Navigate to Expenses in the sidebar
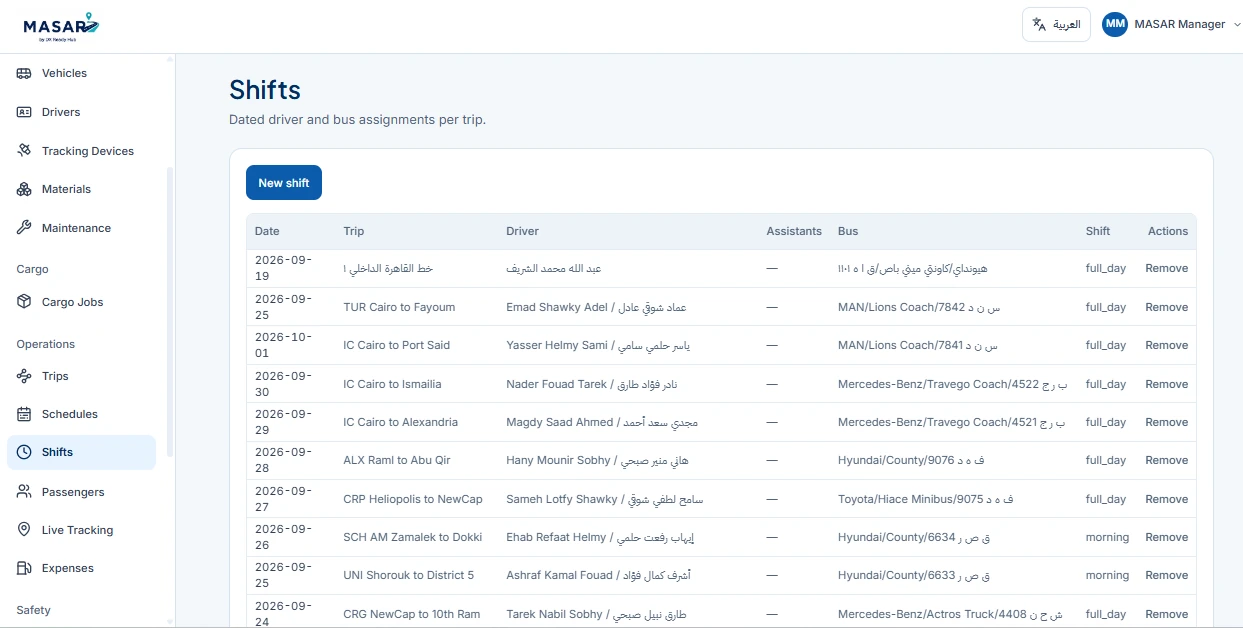Image resolution: width=1243 pixels, height=628 pixels. [x=81, y=568]
